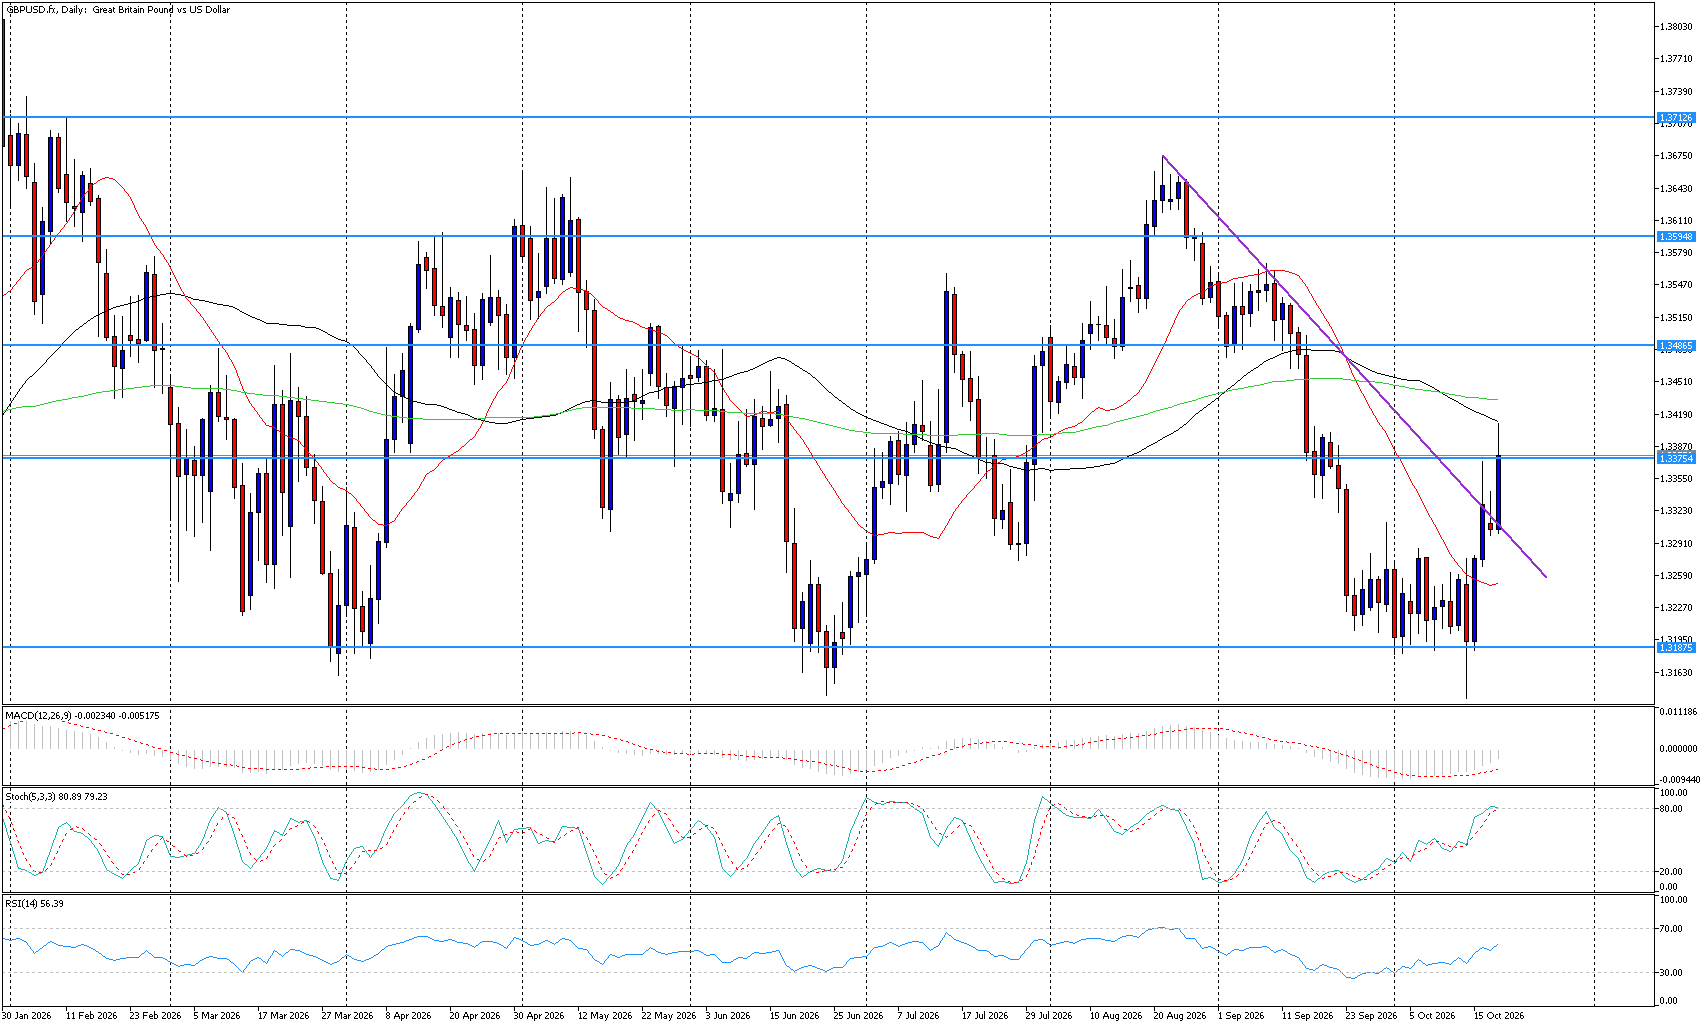Click the 1.32270 price axis label
The width and height of the screenshot is (1707, 1027).
[1676, 608]
